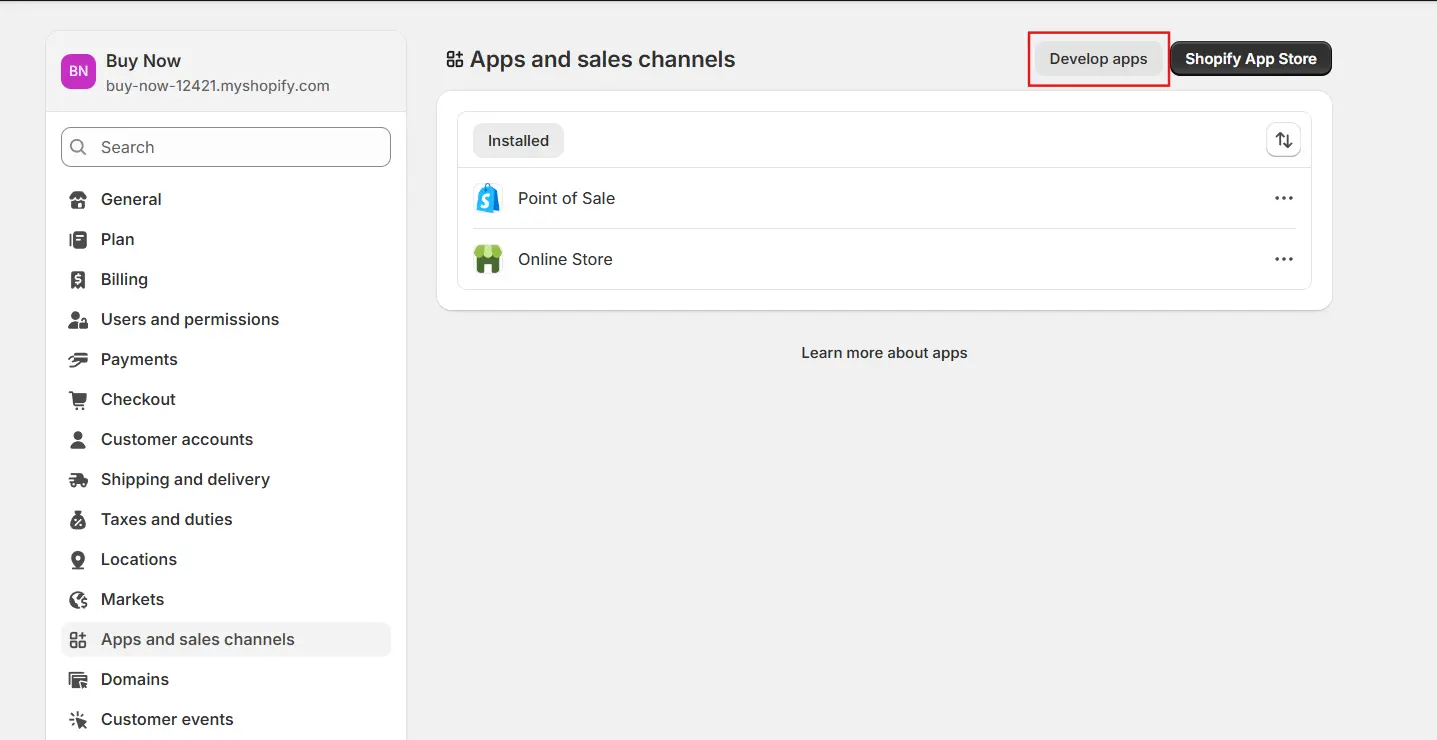Image resolution: width=1437 pixels, height=740 pixels.
Task: Click the Point of Sale app icon
Action: pos(488,198)
